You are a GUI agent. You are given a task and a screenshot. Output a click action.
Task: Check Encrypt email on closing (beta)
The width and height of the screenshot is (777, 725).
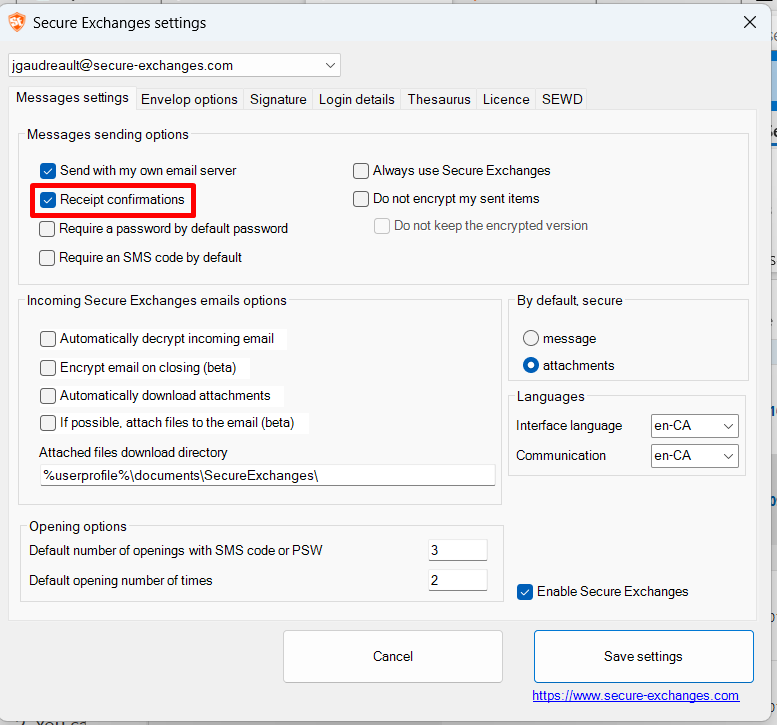[48, 368]
